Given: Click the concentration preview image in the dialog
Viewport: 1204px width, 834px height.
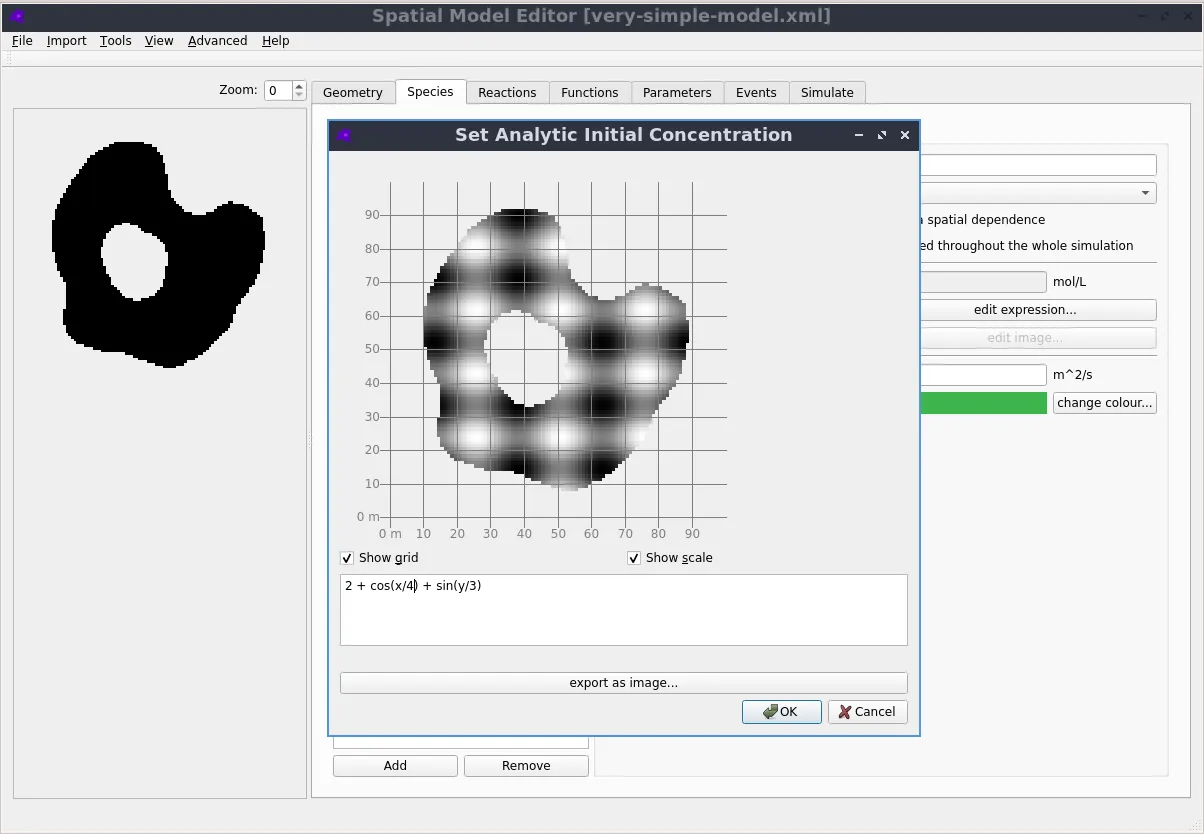Looking at the screenshot, I should coord(556,349).
